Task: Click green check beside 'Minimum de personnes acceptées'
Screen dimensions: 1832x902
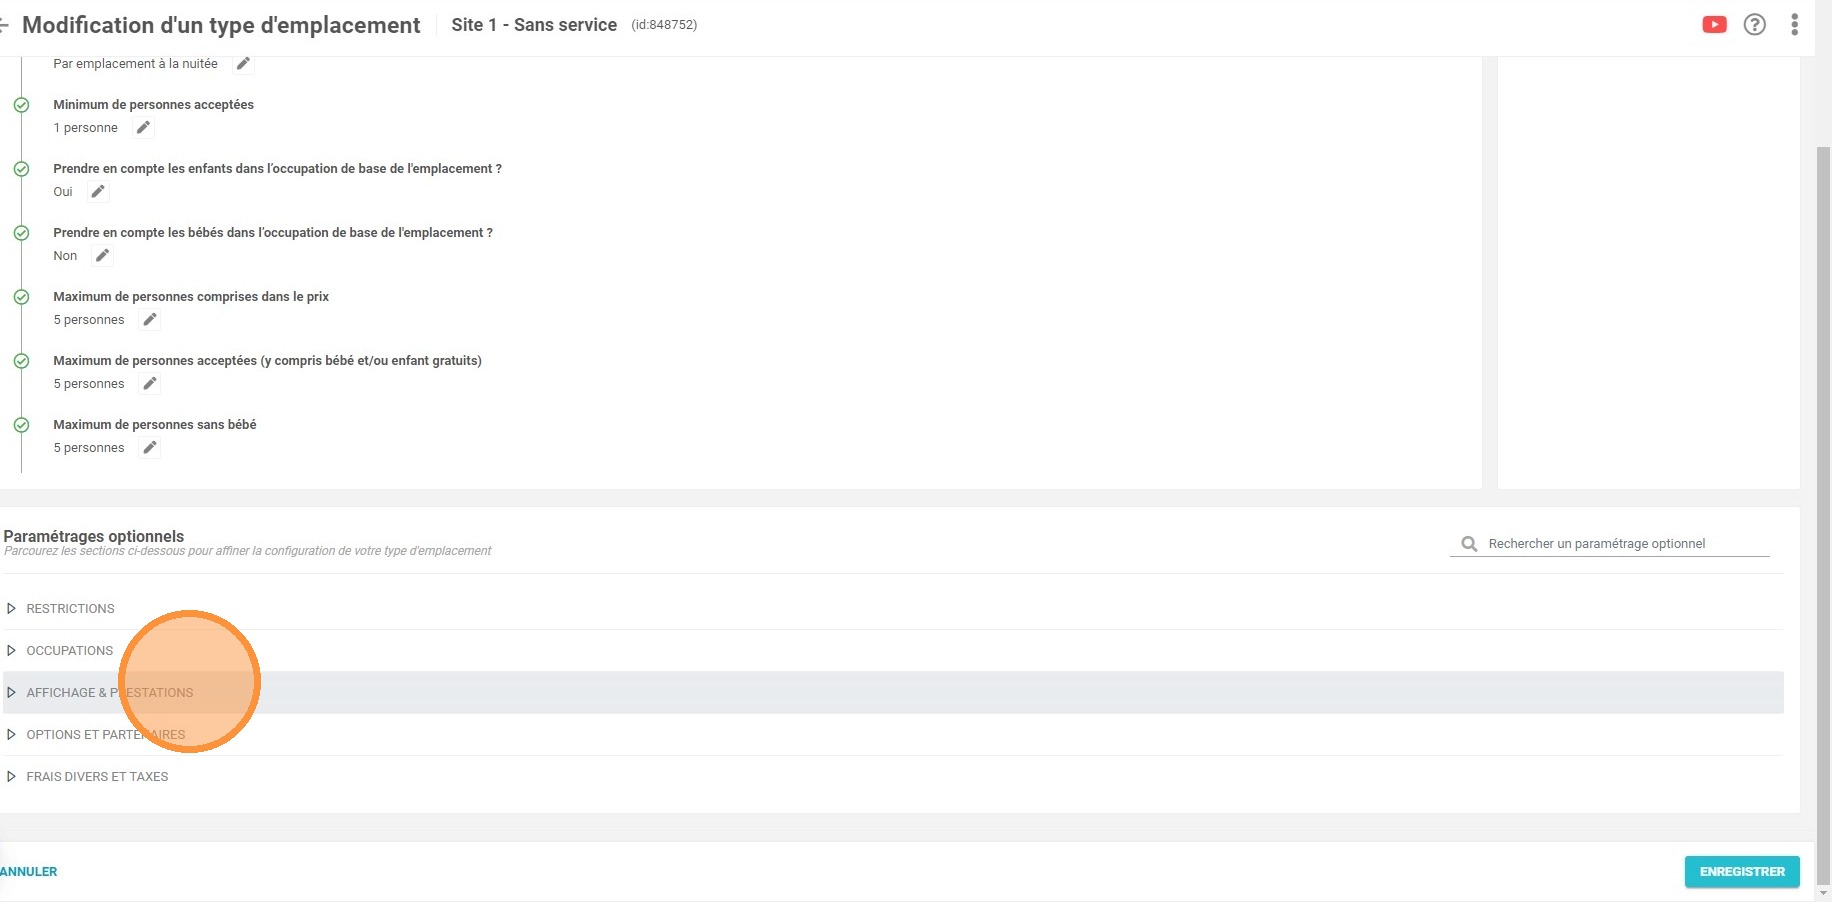Action: [x=21, y=105]
